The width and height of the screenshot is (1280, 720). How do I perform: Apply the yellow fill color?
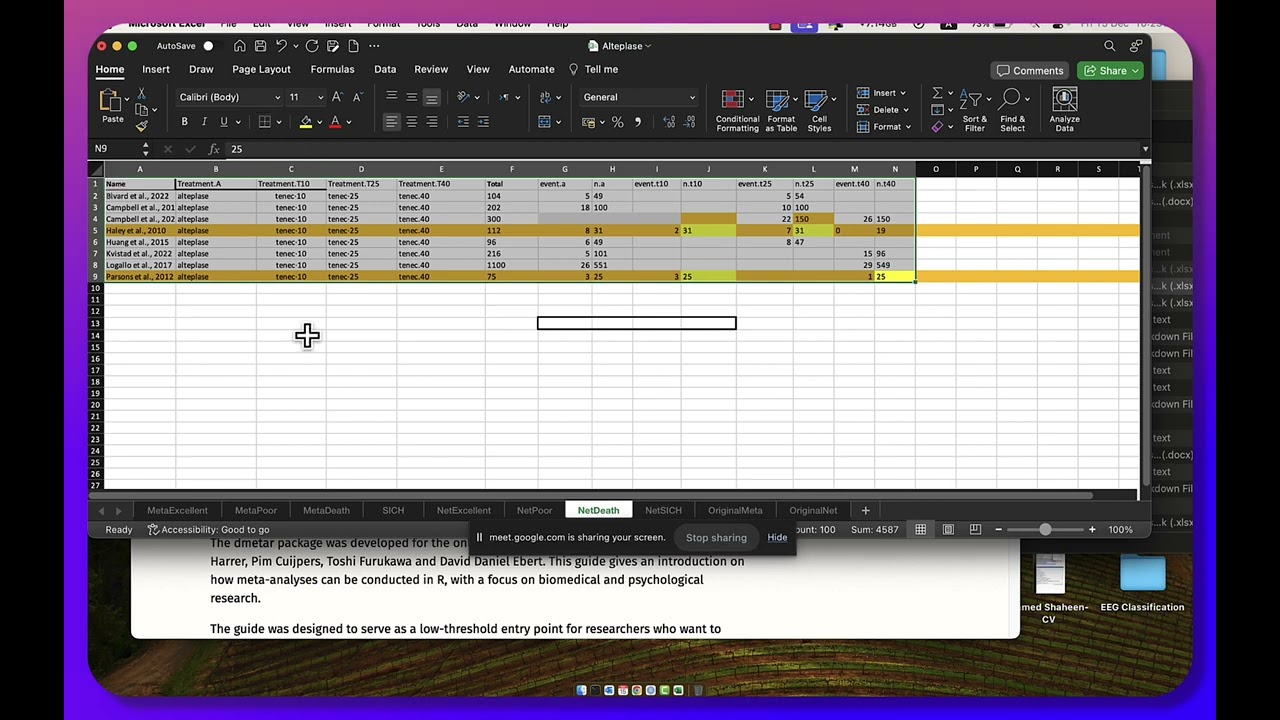306,122
